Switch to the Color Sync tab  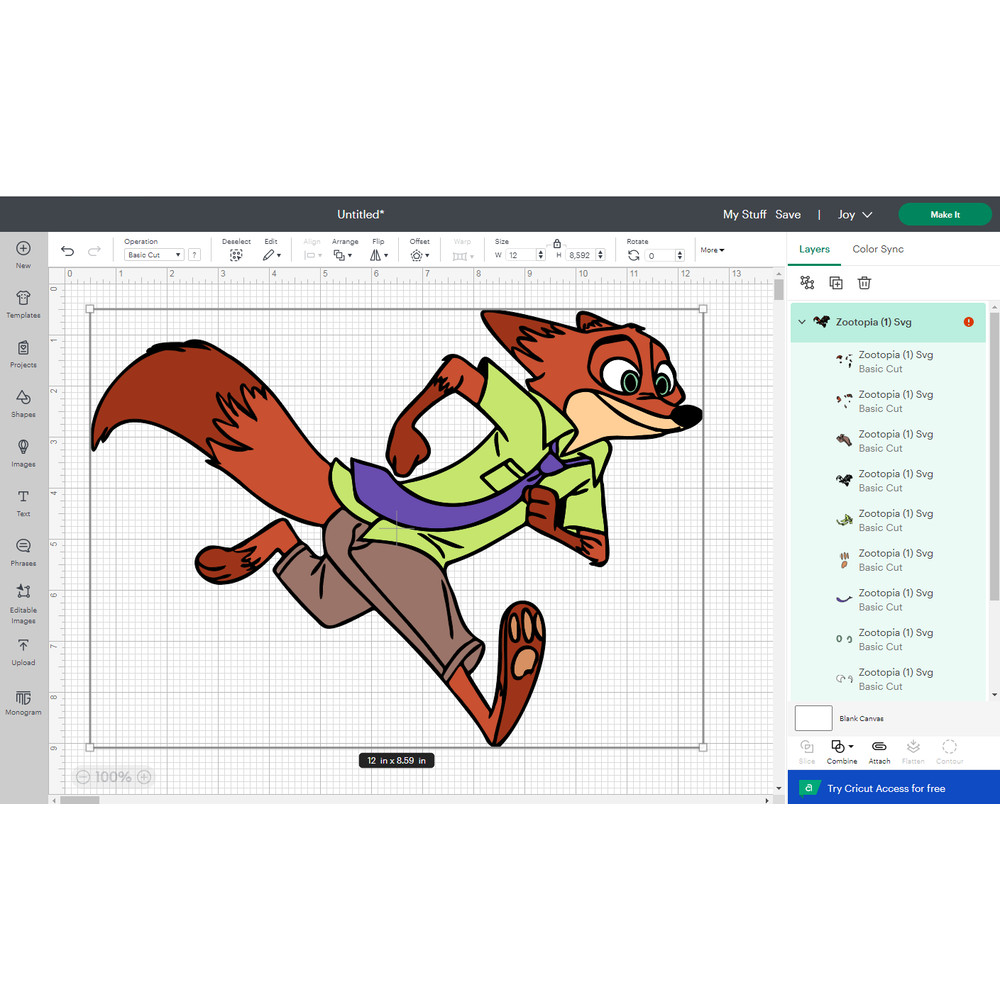[x=878, y=249]
